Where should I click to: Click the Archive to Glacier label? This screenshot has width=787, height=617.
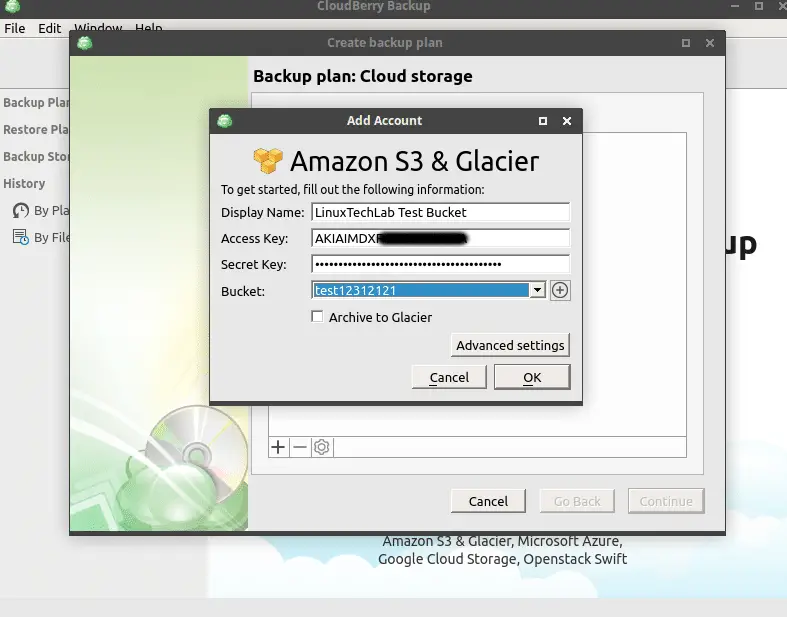click(380, 317)
